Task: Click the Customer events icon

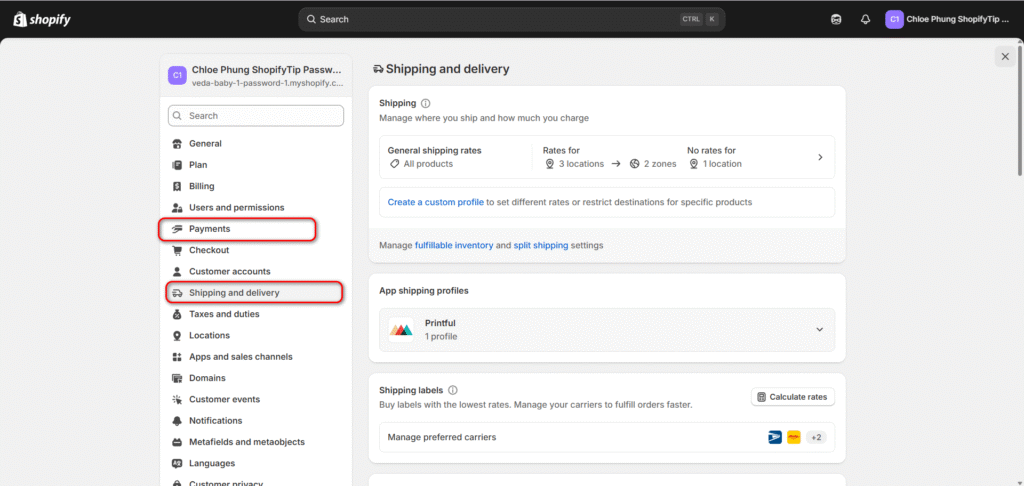Action: click(x=176, y=400)
